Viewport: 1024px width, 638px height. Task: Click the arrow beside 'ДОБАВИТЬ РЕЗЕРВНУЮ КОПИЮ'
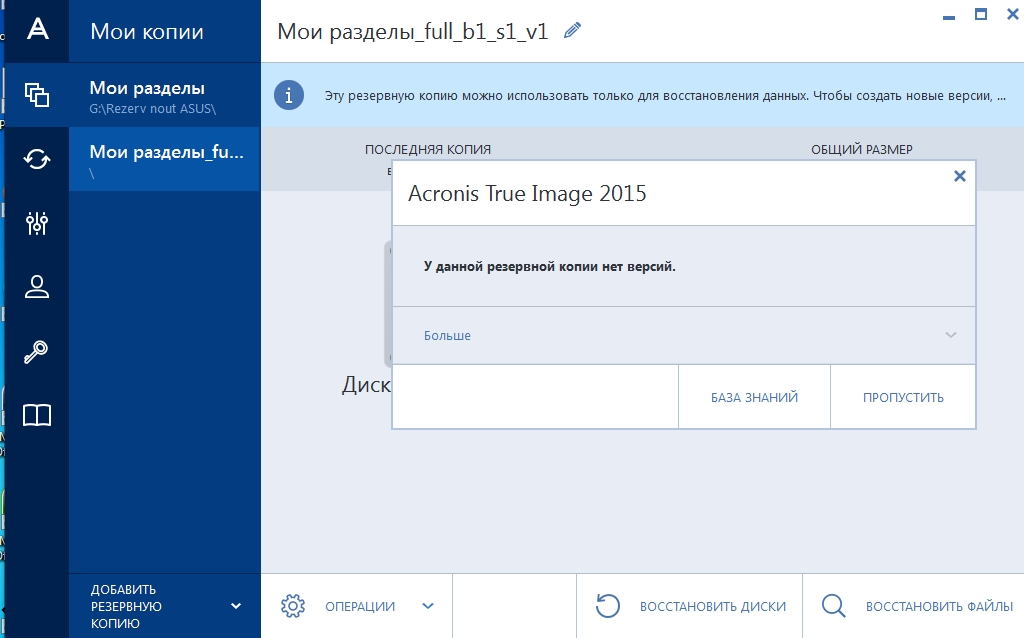tap(236, 606)
